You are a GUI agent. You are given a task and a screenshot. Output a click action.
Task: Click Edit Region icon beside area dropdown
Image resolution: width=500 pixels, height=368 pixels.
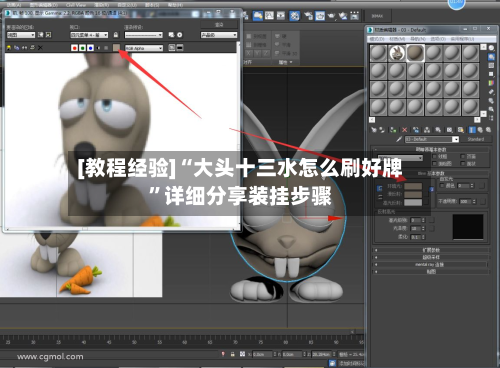coord(41,35)
